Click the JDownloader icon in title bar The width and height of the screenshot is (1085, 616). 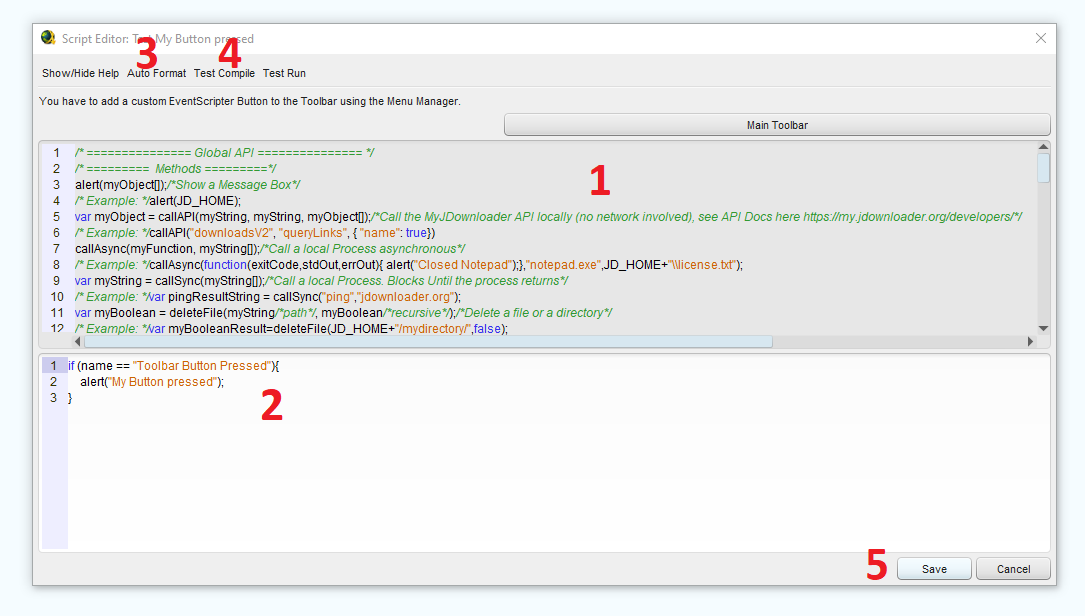coord(48,38)
